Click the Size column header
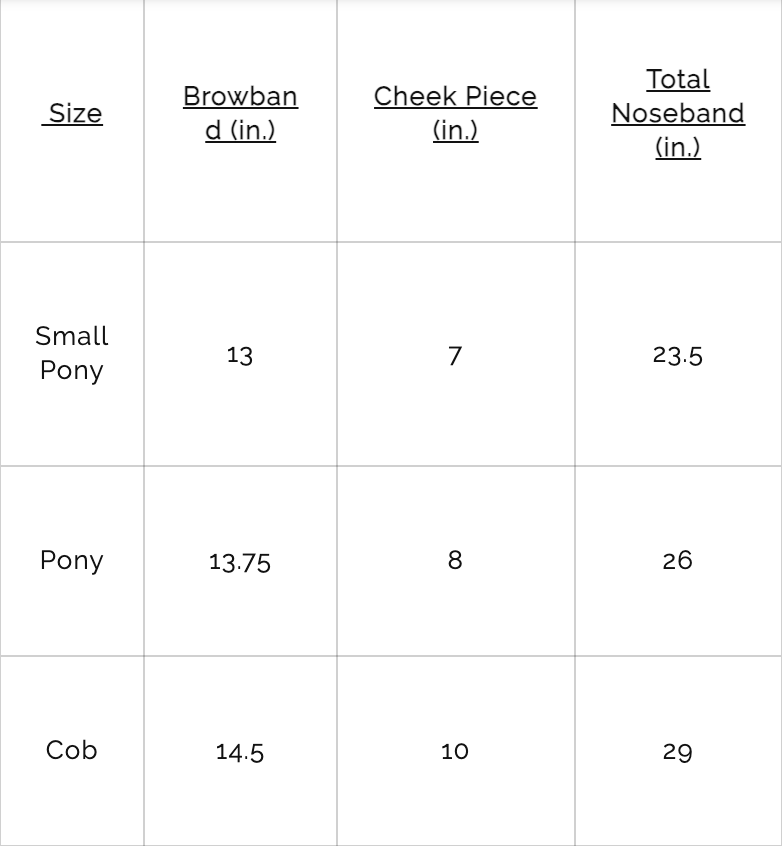 pos(75,113)
